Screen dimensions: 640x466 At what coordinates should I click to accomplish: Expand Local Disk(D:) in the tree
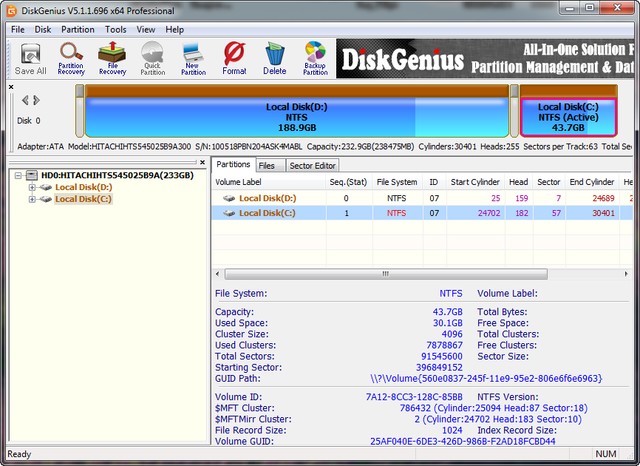point(32,187)
